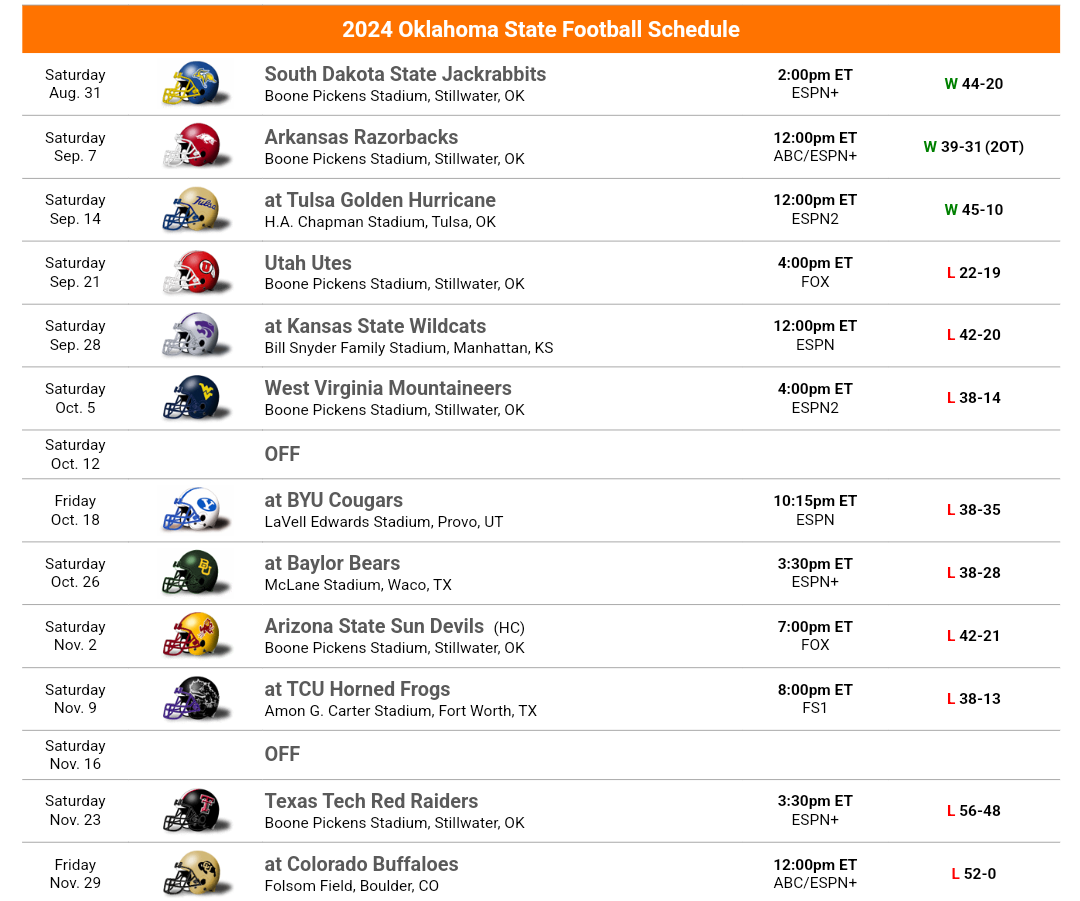Open the Colorado Buffaloes helmet icon
Image resolution: width=1080 pixels, height=901 pixels.
(x=196, y=873)
